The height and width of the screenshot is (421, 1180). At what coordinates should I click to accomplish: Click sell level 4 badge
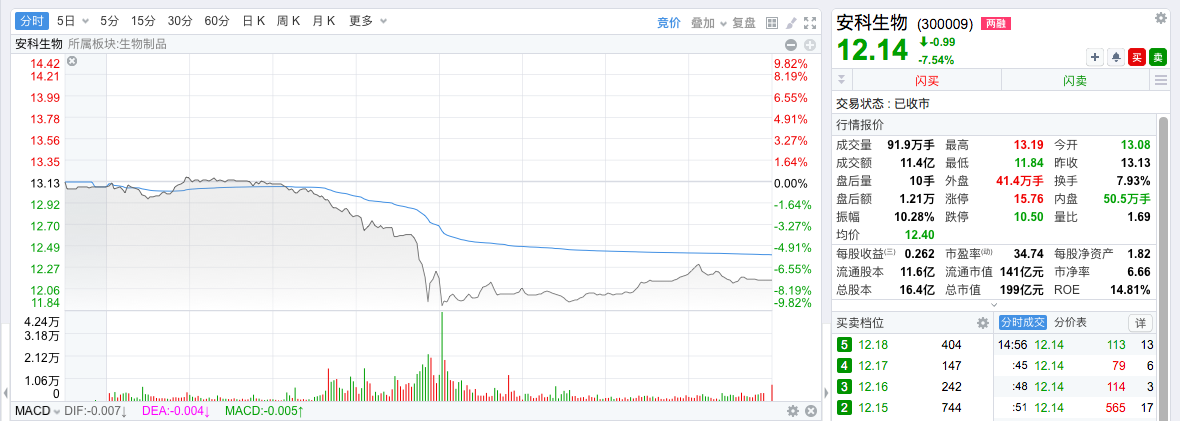pyautogui.click(x=844, y=367)
